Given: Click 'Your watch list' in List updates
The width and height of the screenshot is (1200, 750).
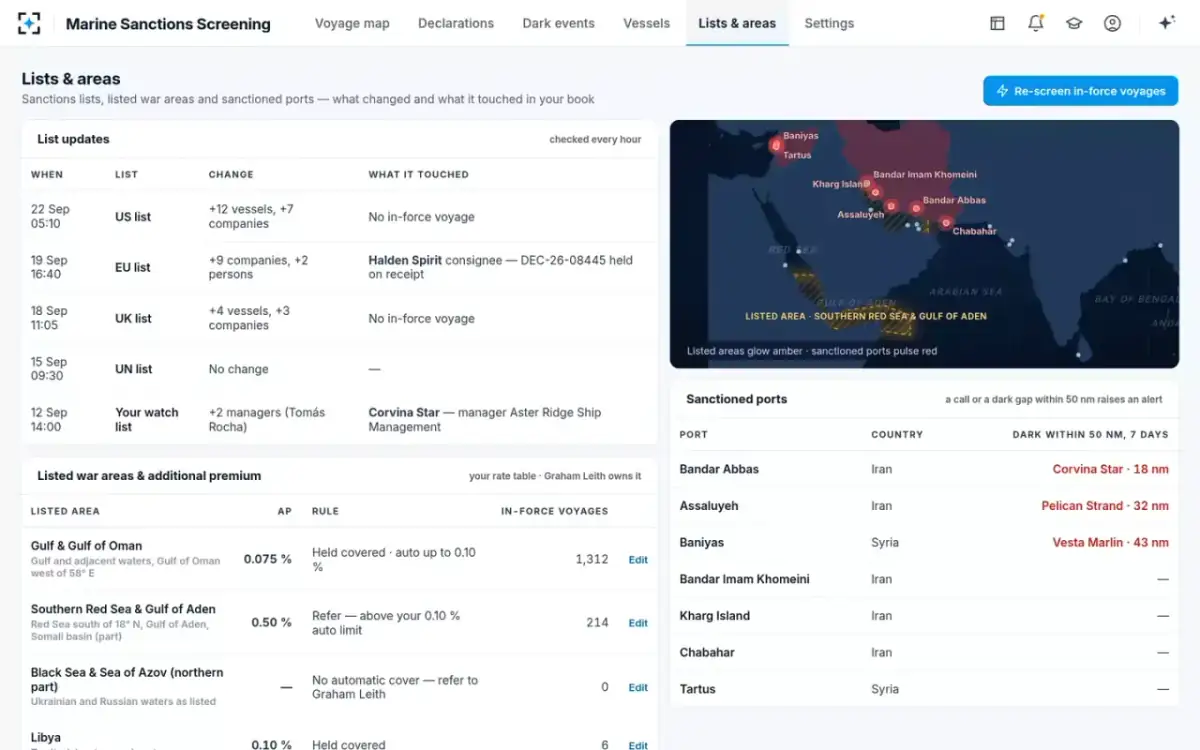Looking at the screenshot, I should [x=147, y=420].
